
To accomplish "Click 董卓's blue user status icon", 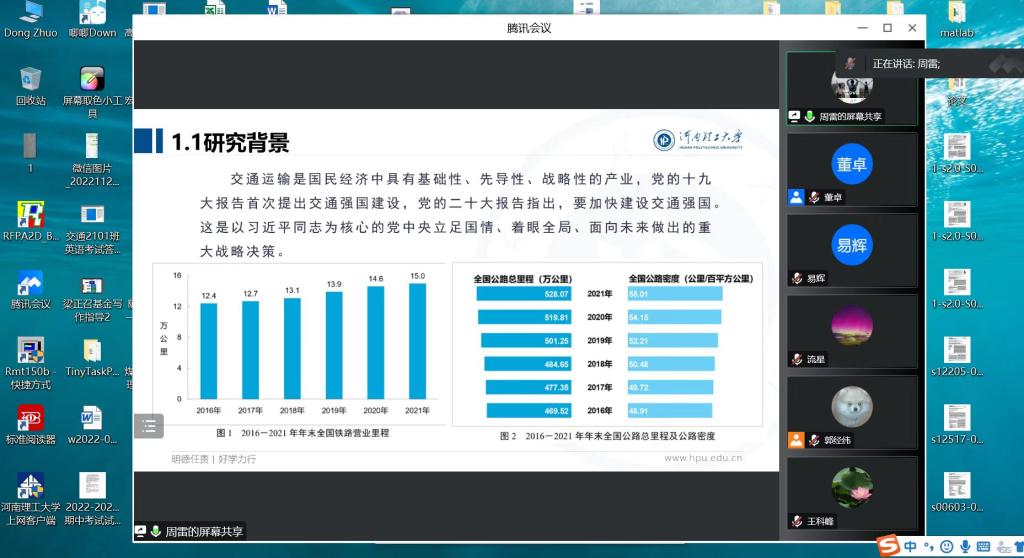I will 796,197.
